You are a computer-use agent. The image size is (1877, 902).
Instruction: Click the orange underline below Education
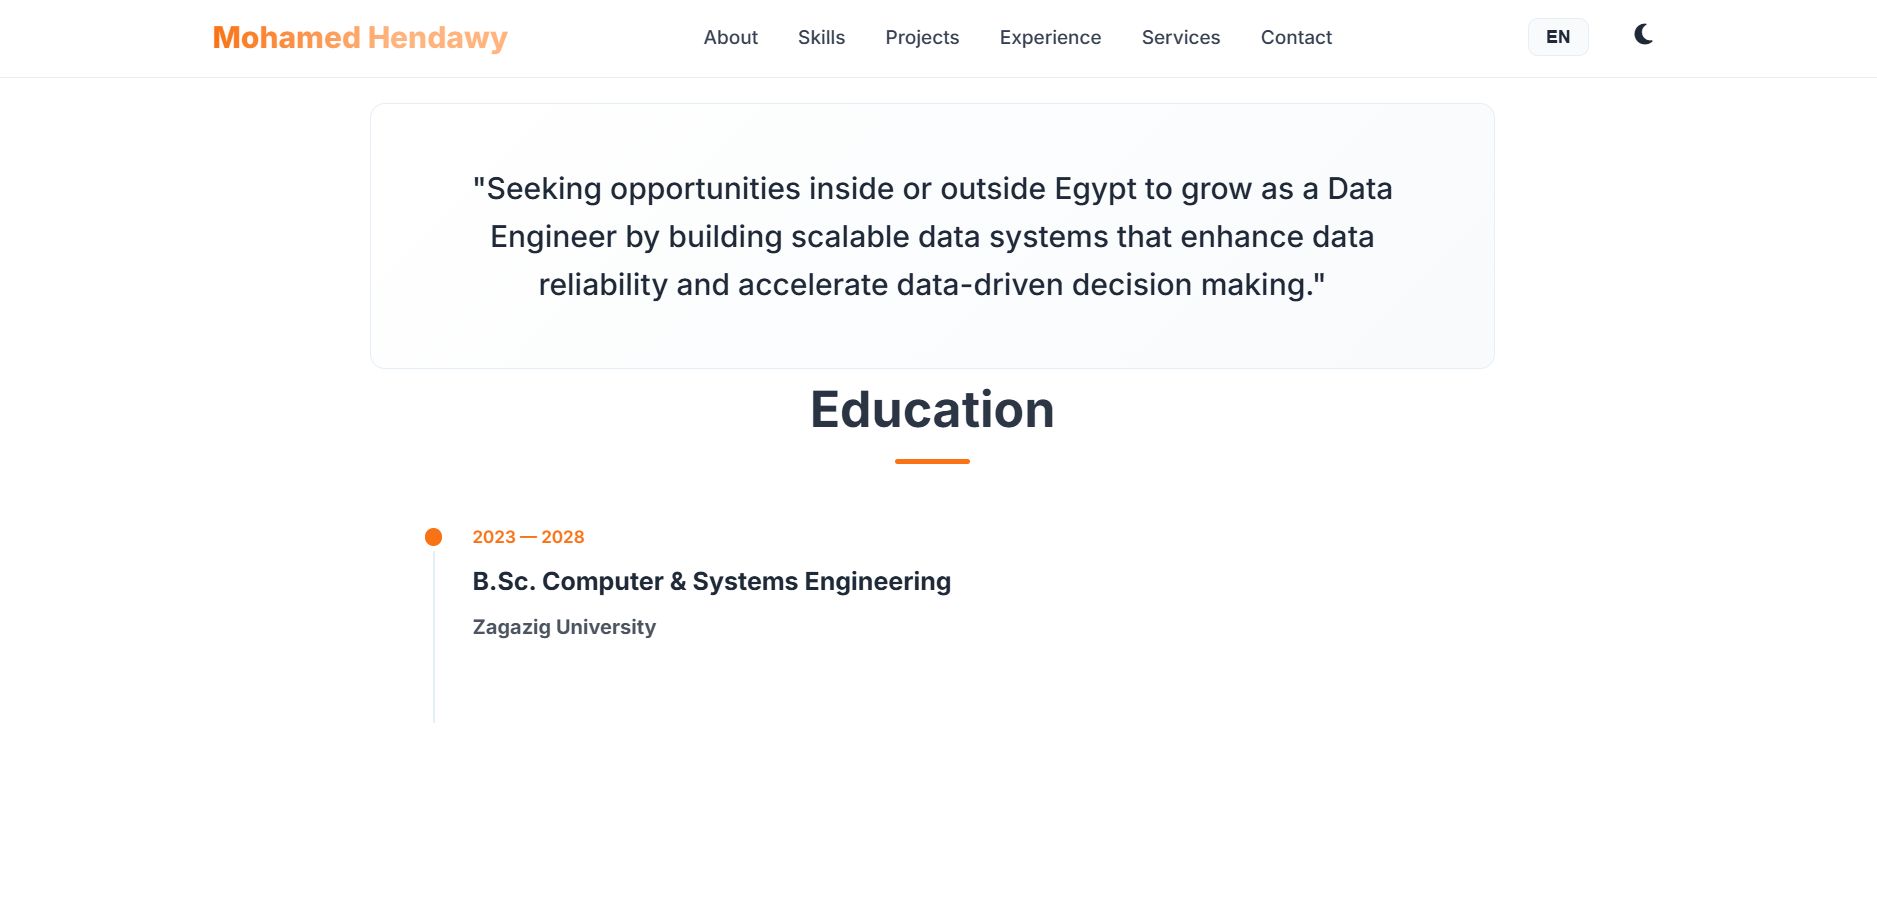pos(932,461)
